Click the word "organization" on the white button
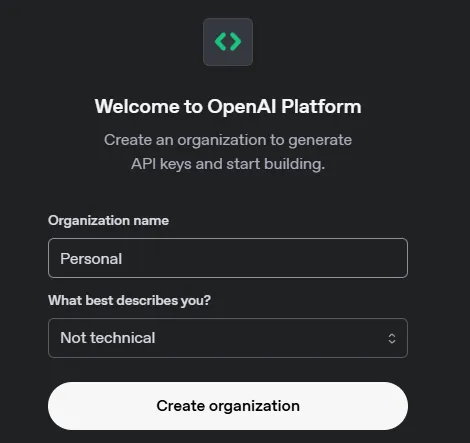Image resolution: width=470 pixels, height=443 pixels. pyautogui.click(x=254, y=406)
